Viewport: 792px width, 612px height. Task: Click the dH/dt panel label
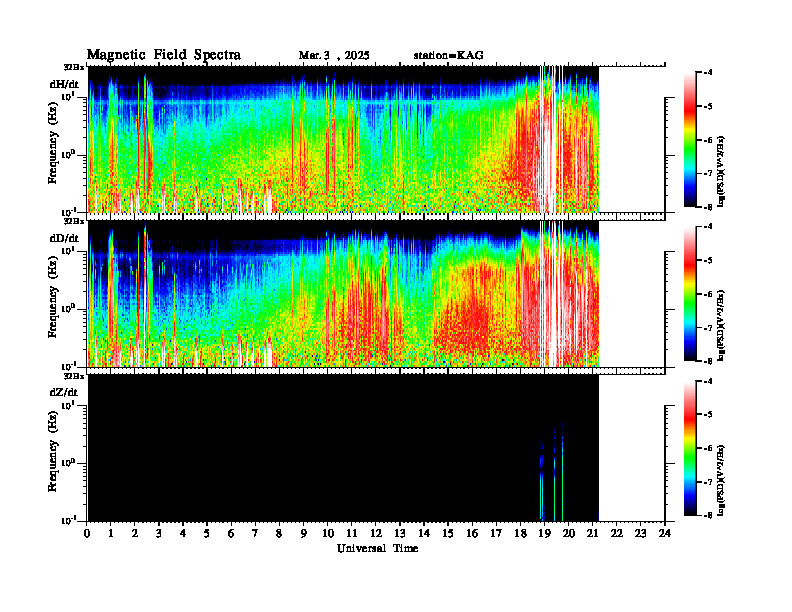click(64, 84)
